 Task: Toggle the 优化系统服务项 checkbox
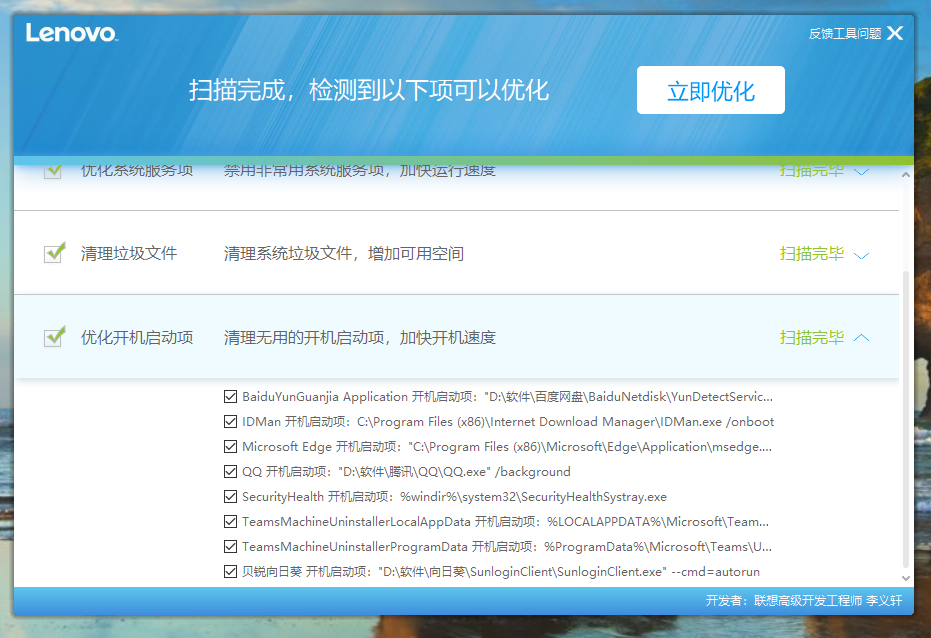[53, 171]
